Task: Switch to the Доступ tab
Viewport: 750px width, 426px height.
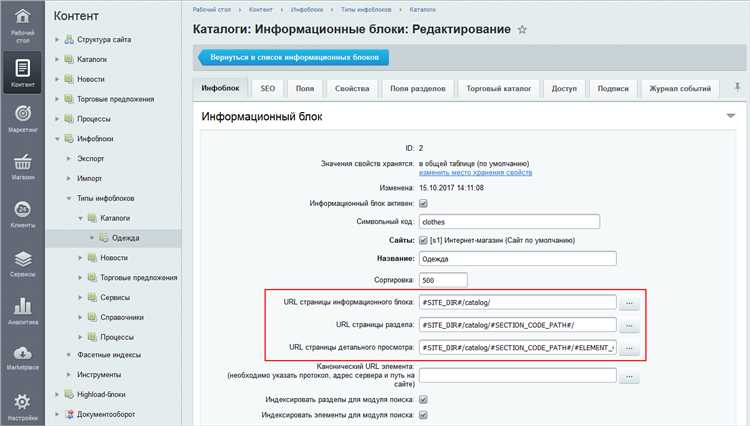Action: (x=564, y=88)
